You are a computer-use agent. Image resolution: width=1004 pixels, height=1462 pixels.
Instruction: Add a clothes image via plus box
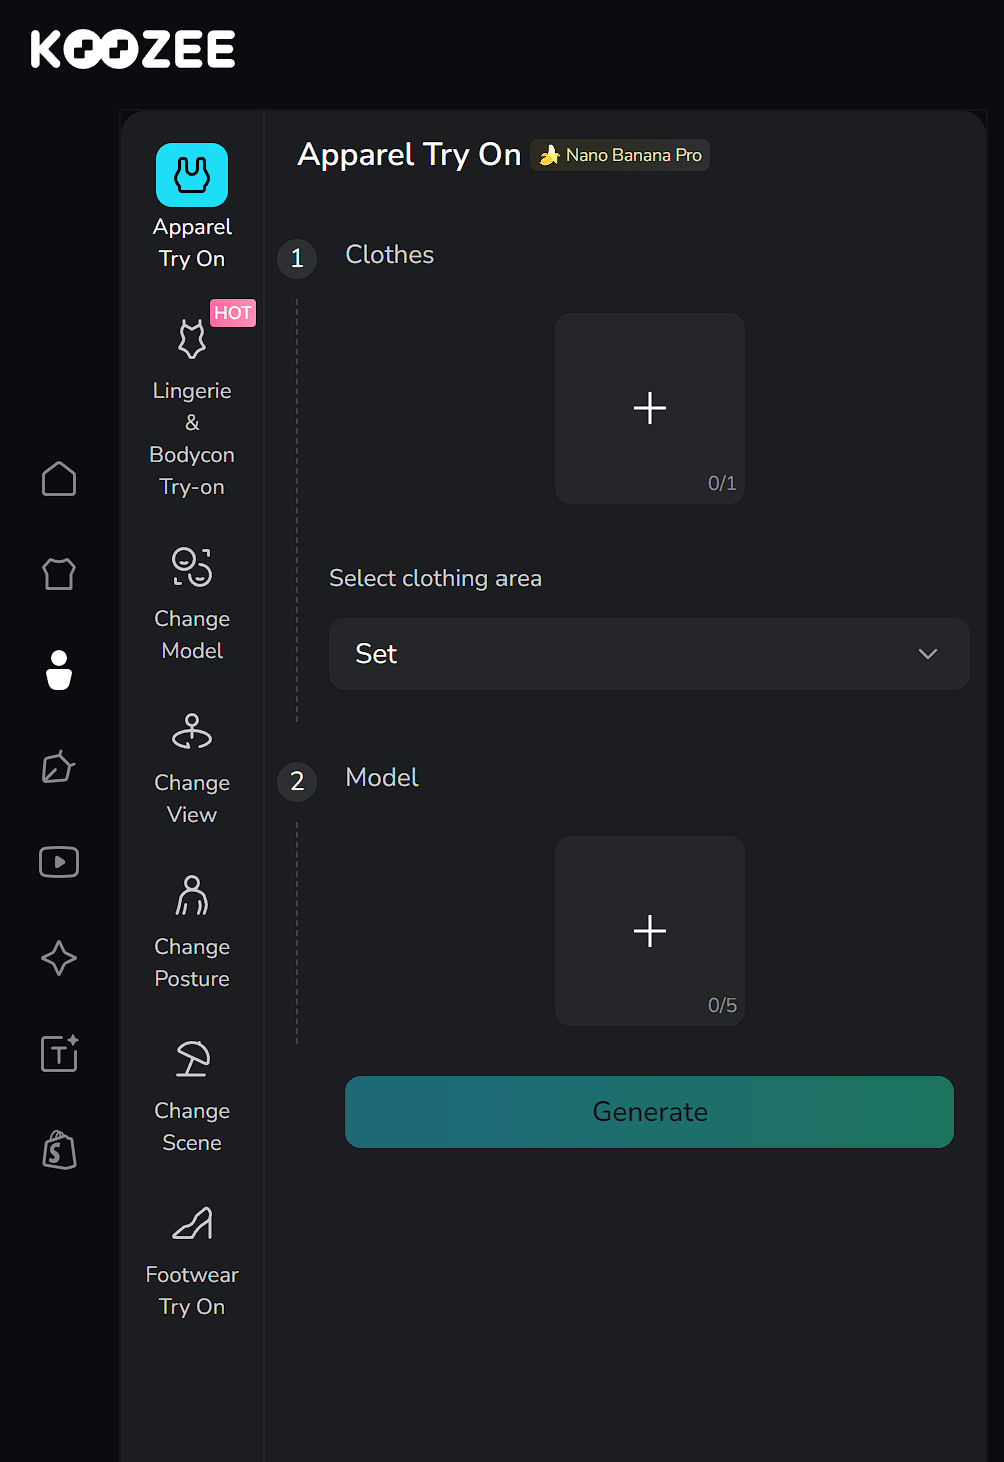[x=650, y=408]
